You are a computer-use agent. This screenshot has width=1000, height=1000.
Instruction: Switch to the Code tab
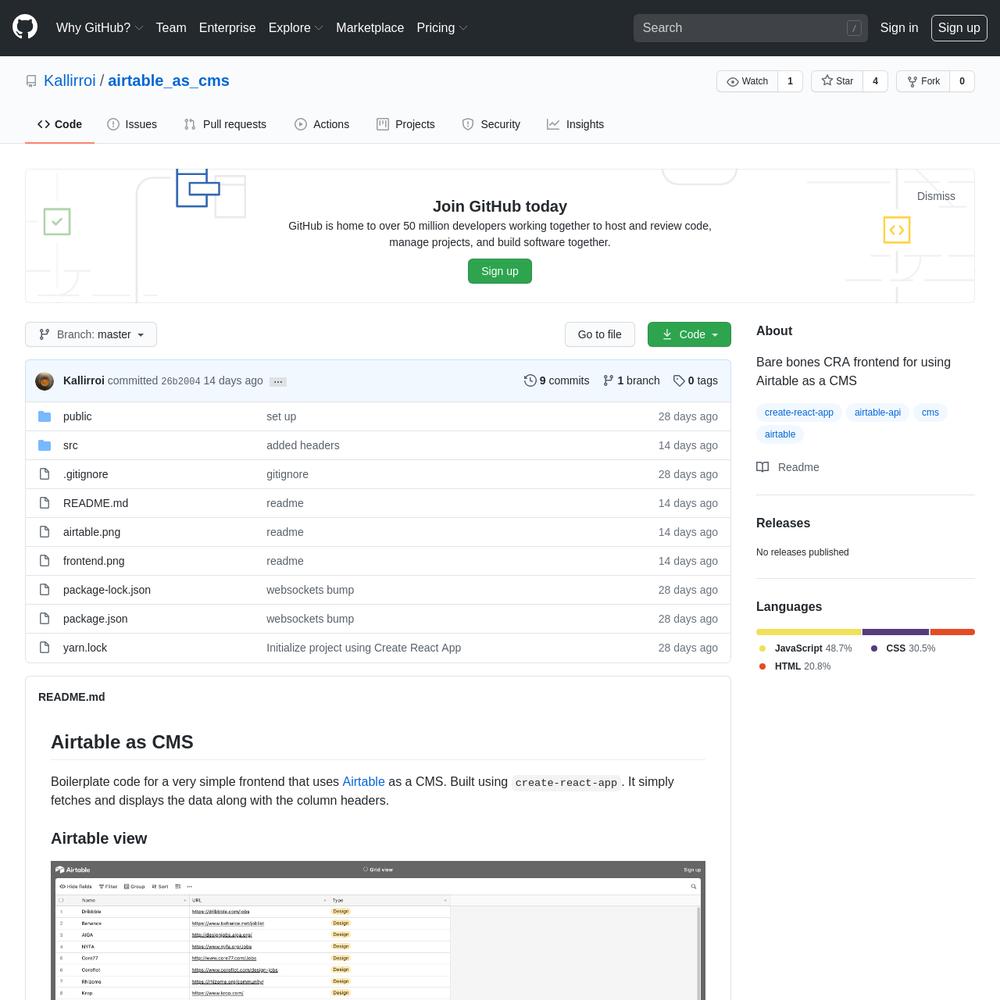pos(60,124)
